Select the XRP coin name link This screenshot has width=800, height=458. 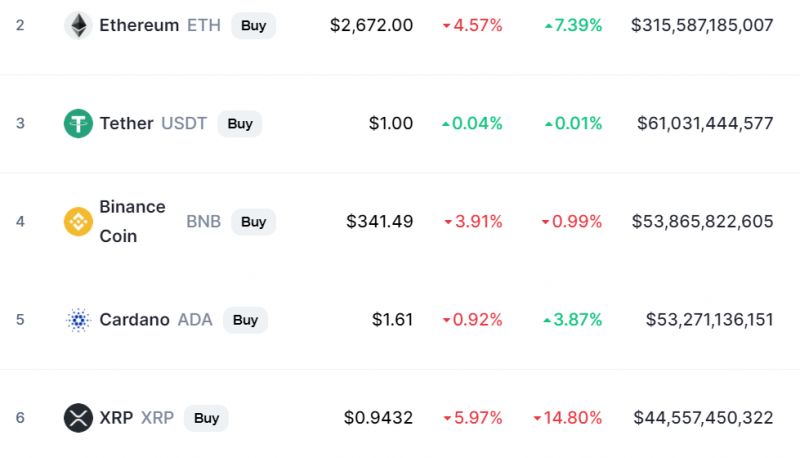click(x=116, y=418)
